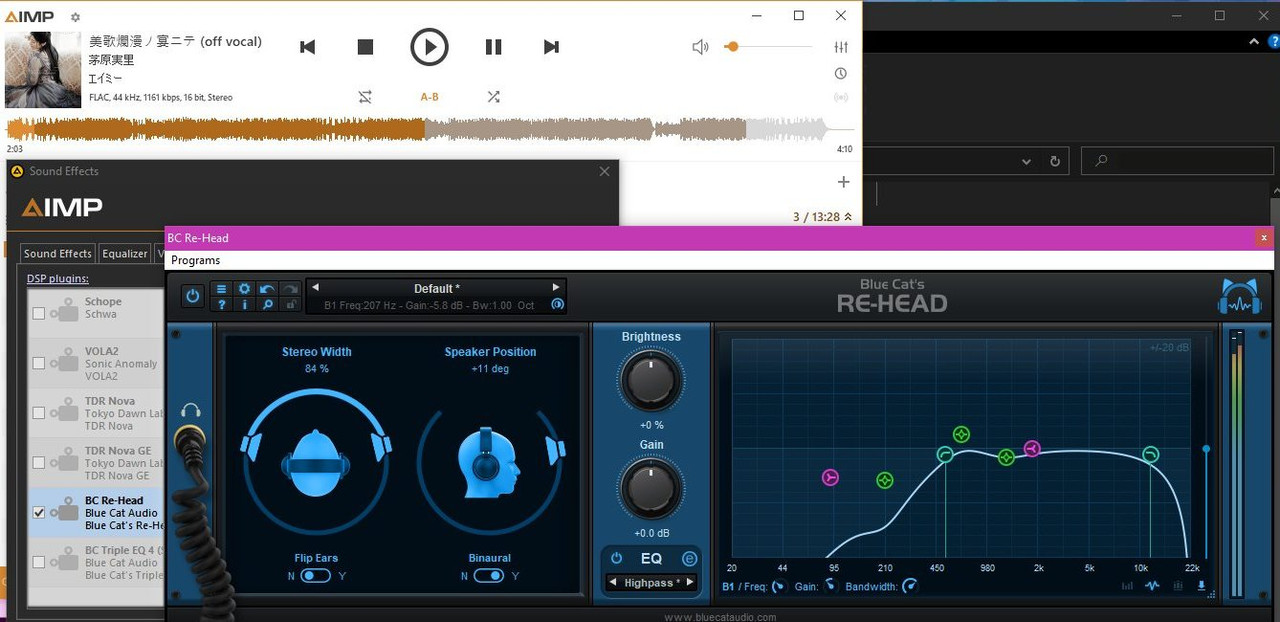Click the preset settings round icon
This screenshot has width=1280, height=622.
point(558,304)
